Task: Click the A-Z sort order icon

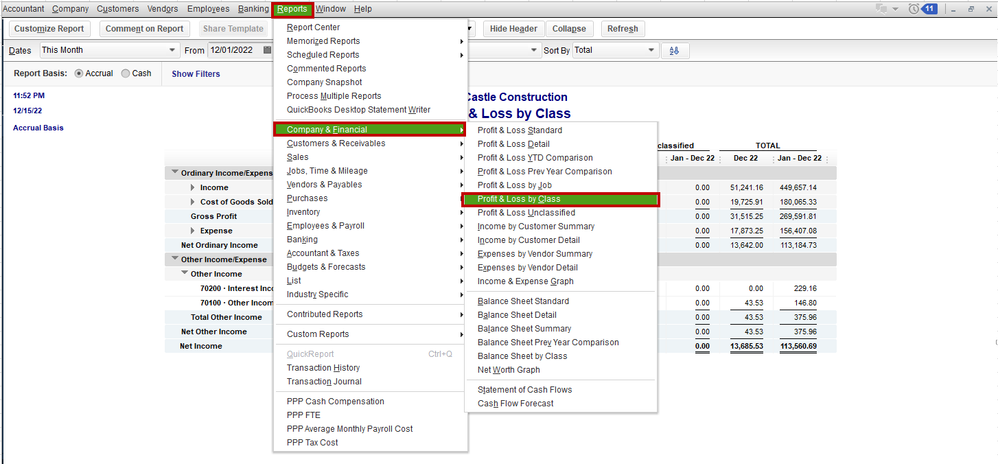Action: click(675, 51)
